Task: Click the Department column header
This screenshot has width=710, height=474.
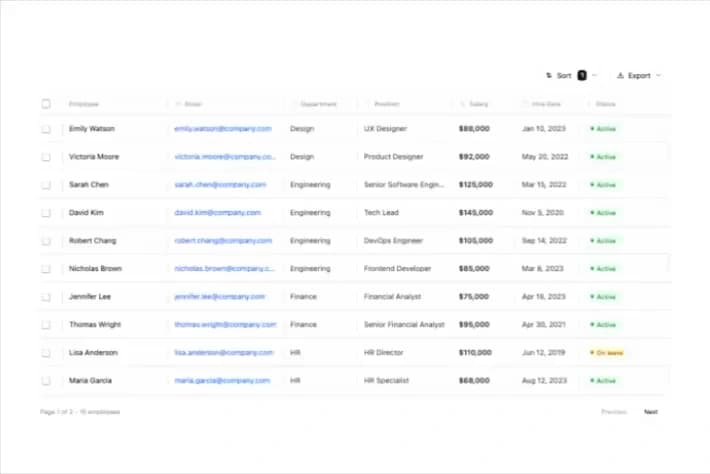Action: pos(315,104)
